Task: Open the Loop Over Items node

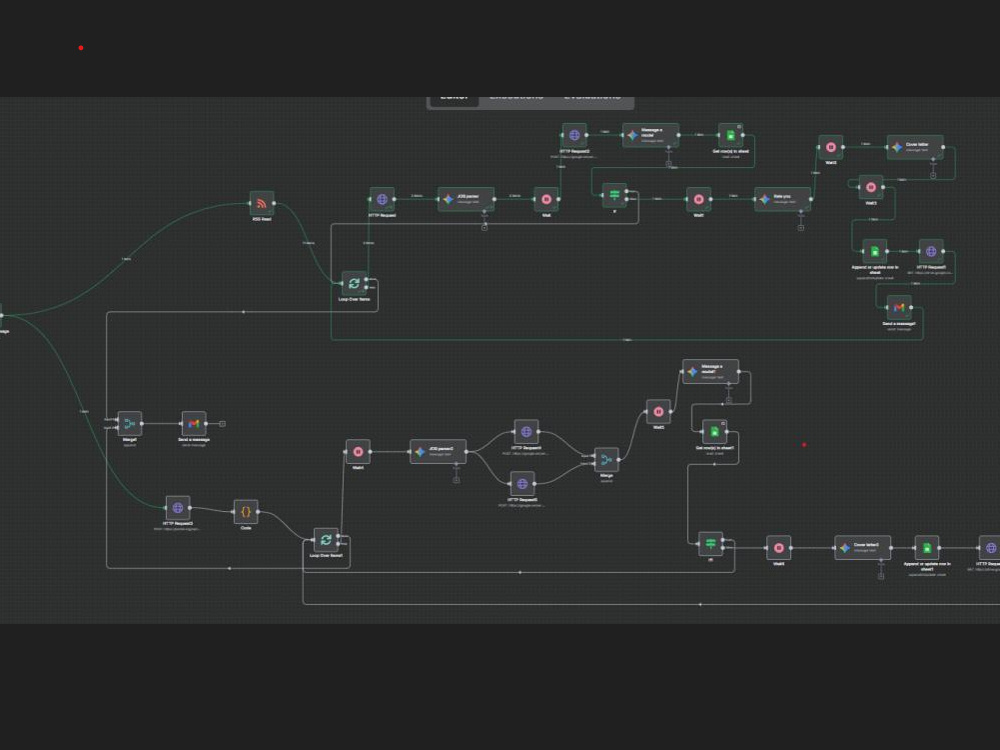Action: [x=354, y=283]
